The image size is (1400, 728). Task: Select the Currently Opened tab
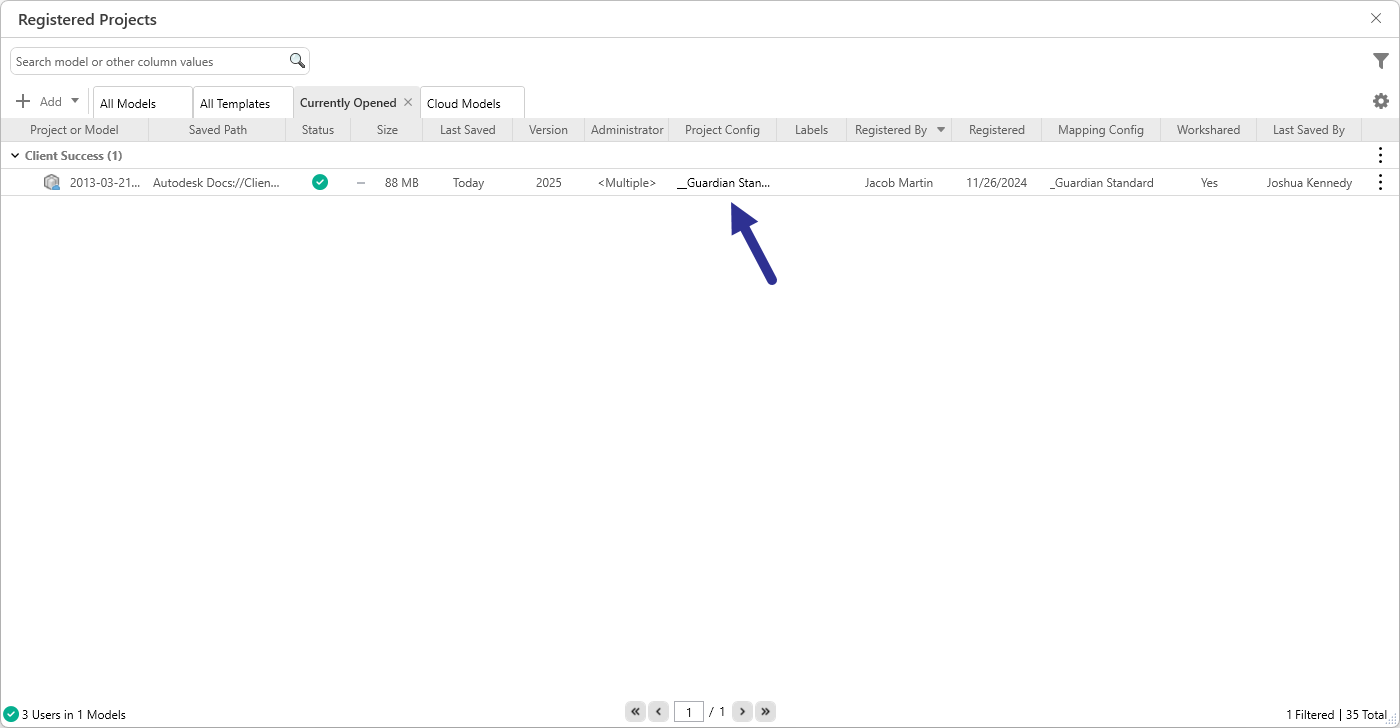348,102
